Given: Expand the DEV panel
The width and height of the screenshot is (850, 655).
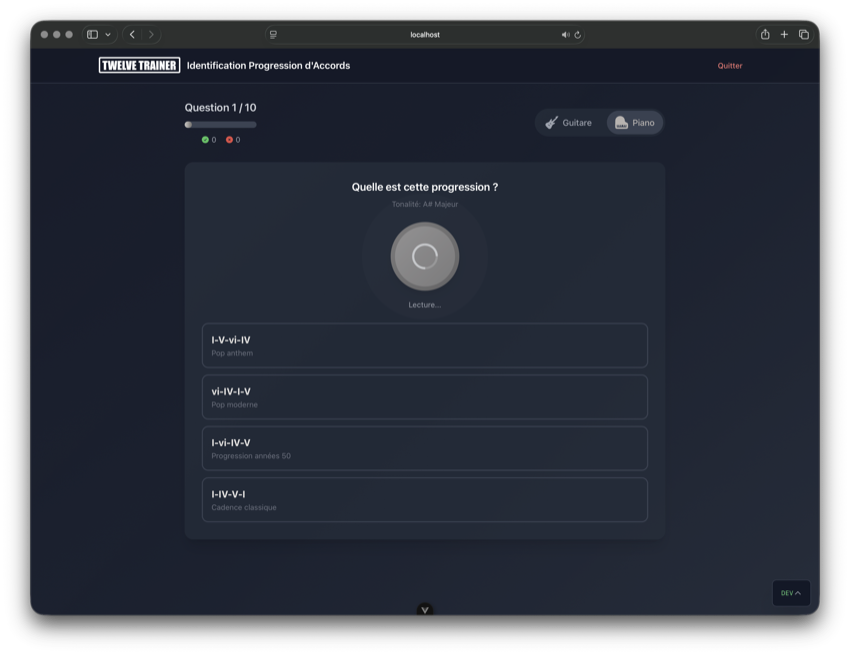Looking at the screenshot, I should tap(790, 593).
